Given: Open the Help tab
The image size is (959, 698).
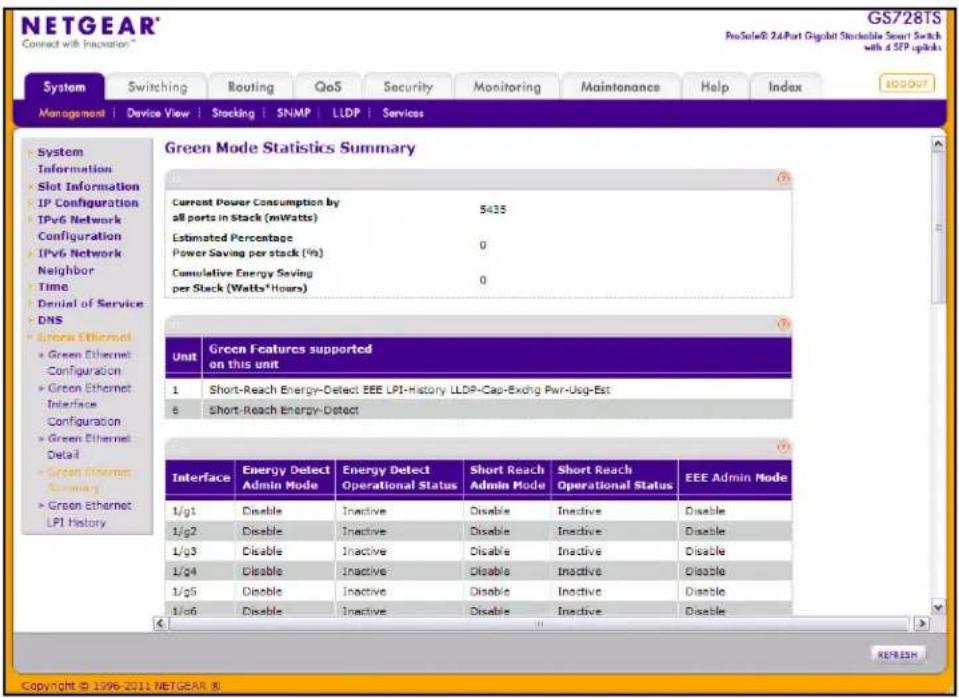Looking at the screenshot, I should [714, 87].
